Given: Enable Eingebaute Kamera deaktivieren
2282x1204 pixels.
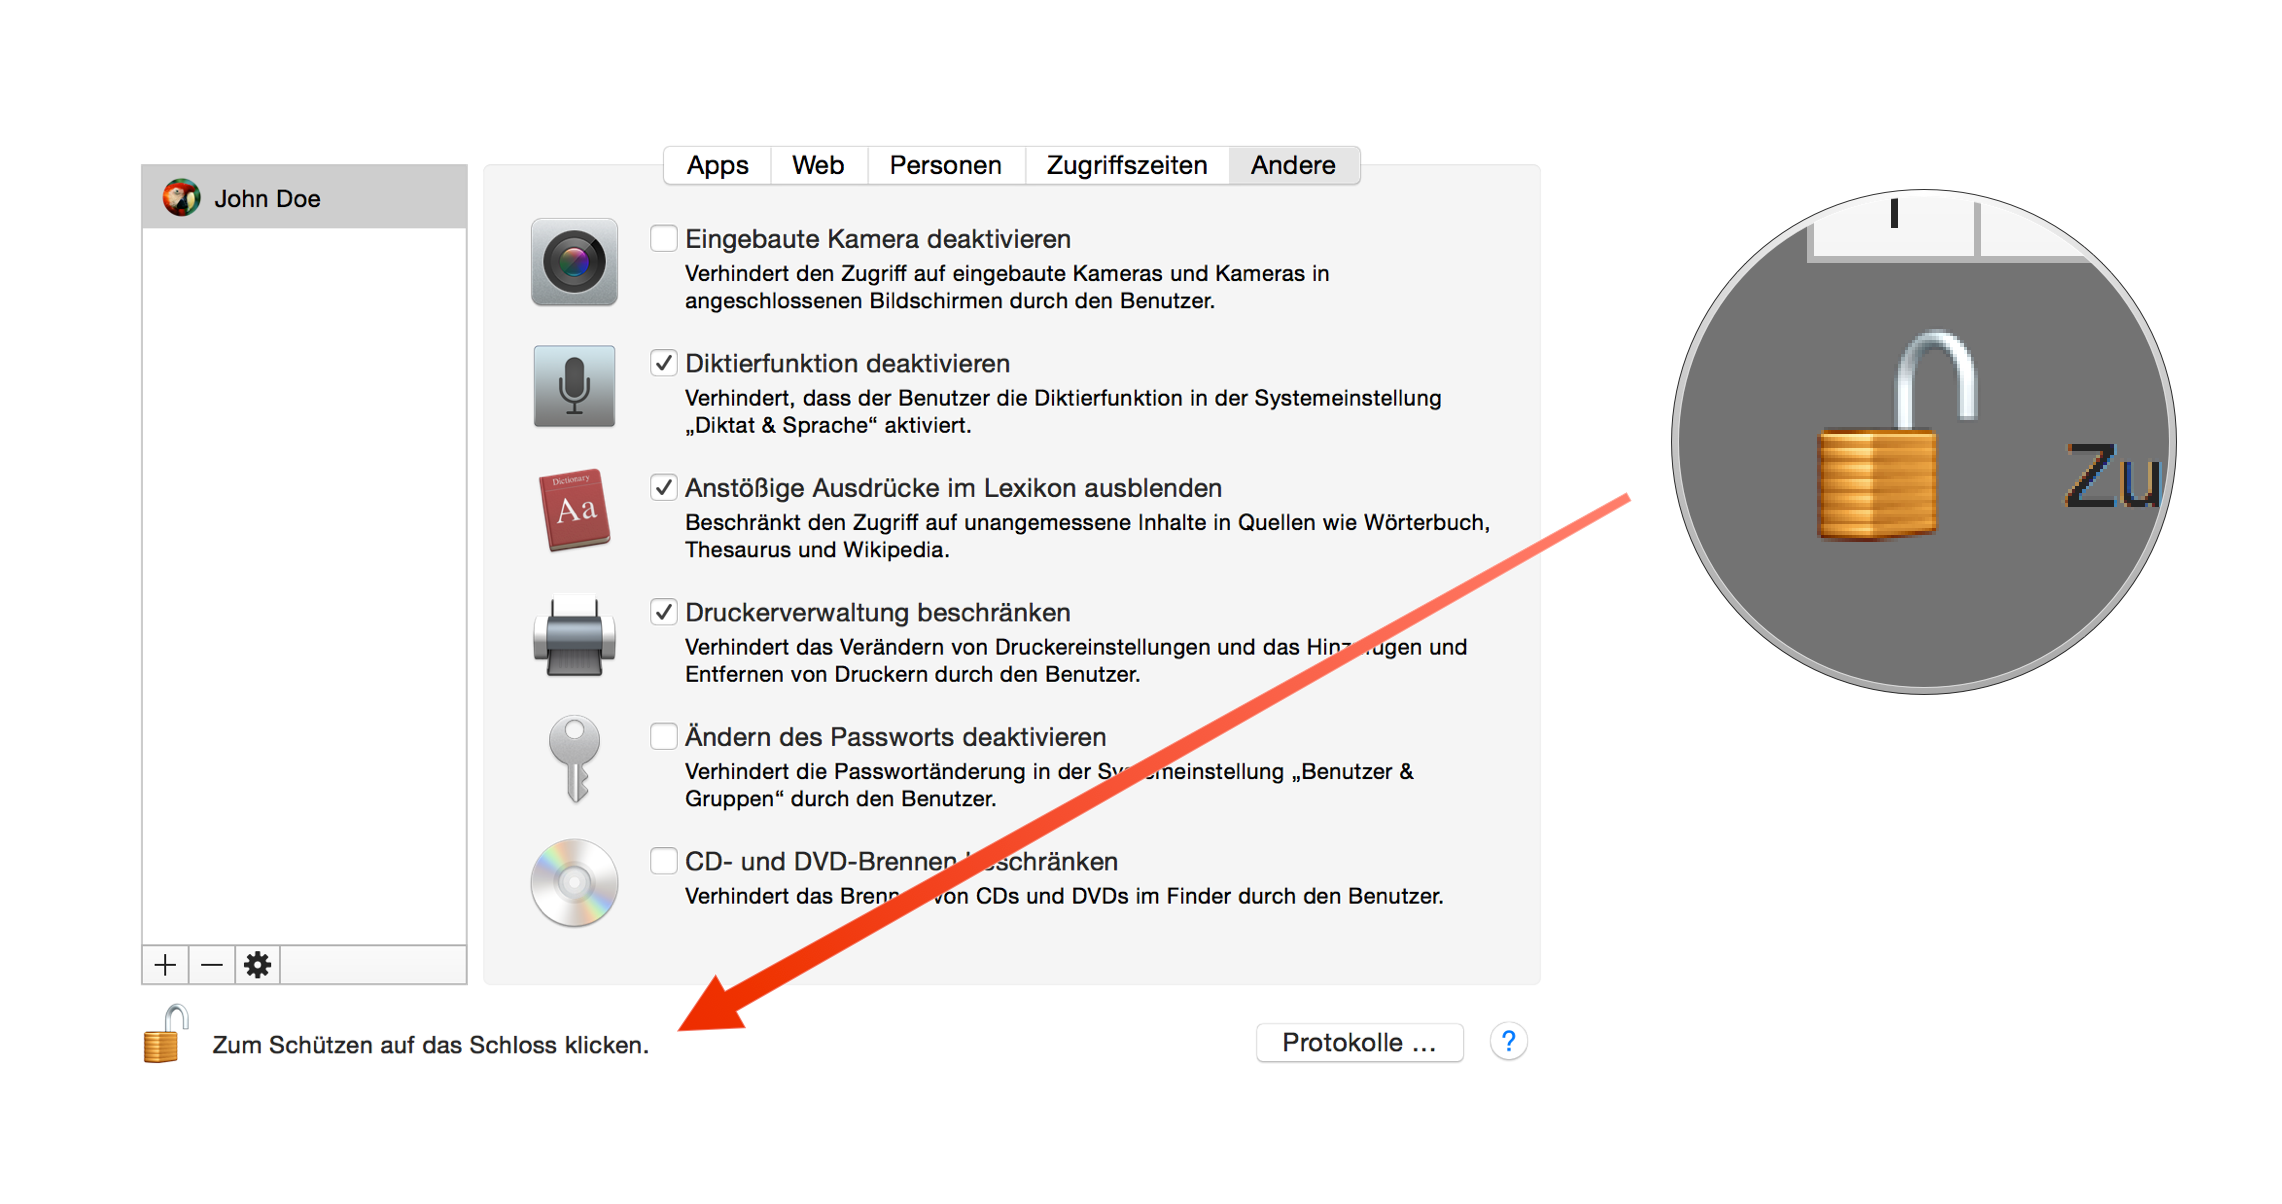Looking at the screenshot, I should pyautogui.click(x=663, y=238).
